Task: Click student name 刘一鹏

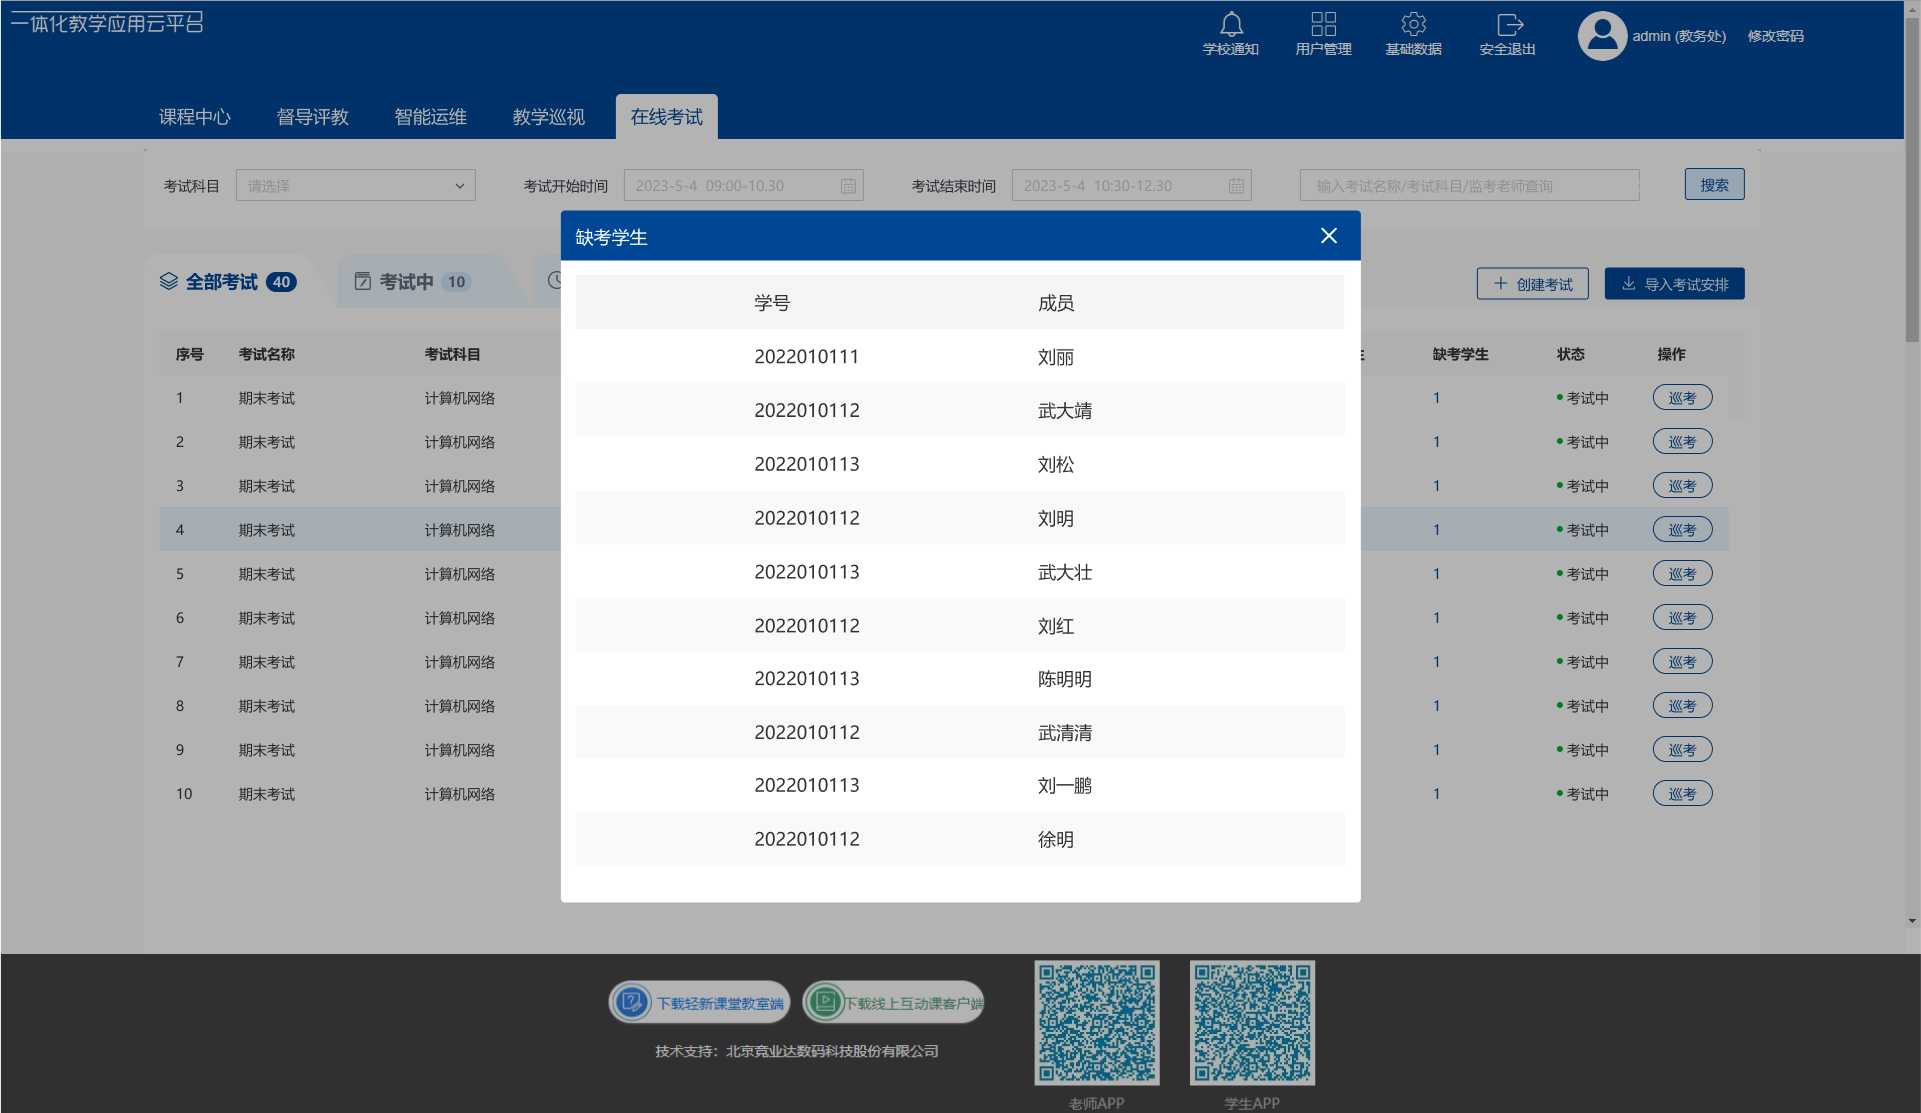Action: point(1064,786)
